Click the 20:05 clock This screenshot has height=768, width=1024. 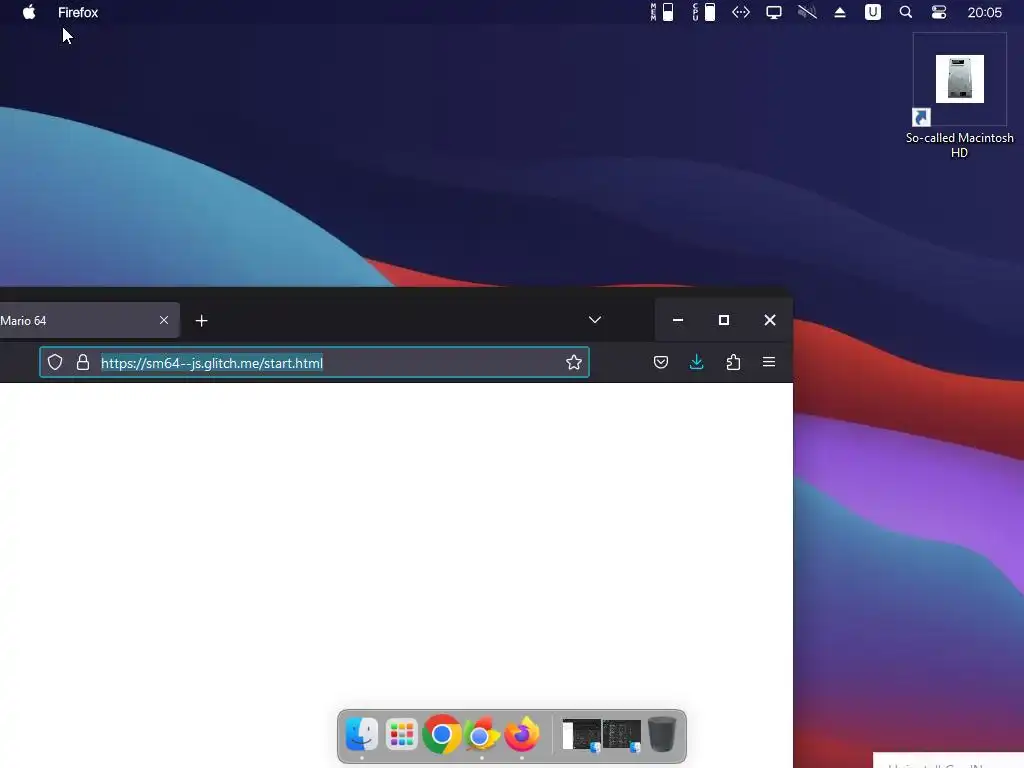click(x=984, y=12)
